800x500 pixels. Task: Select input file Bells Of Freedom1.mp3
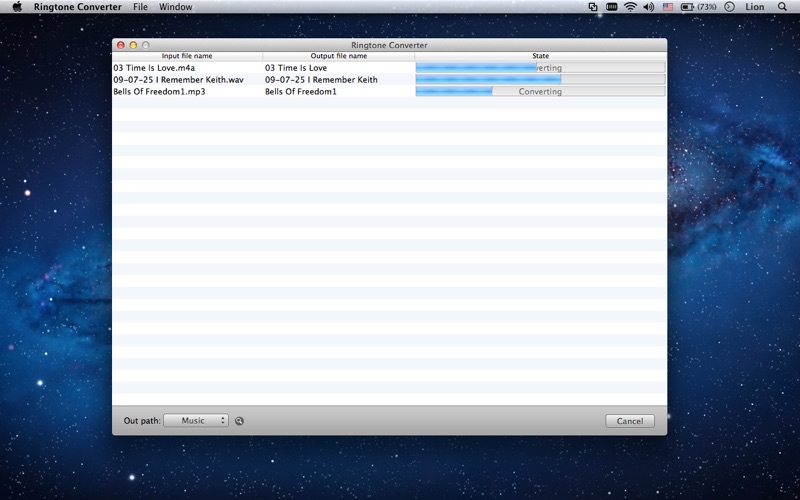pyautogui.click(x=159, y=91)
